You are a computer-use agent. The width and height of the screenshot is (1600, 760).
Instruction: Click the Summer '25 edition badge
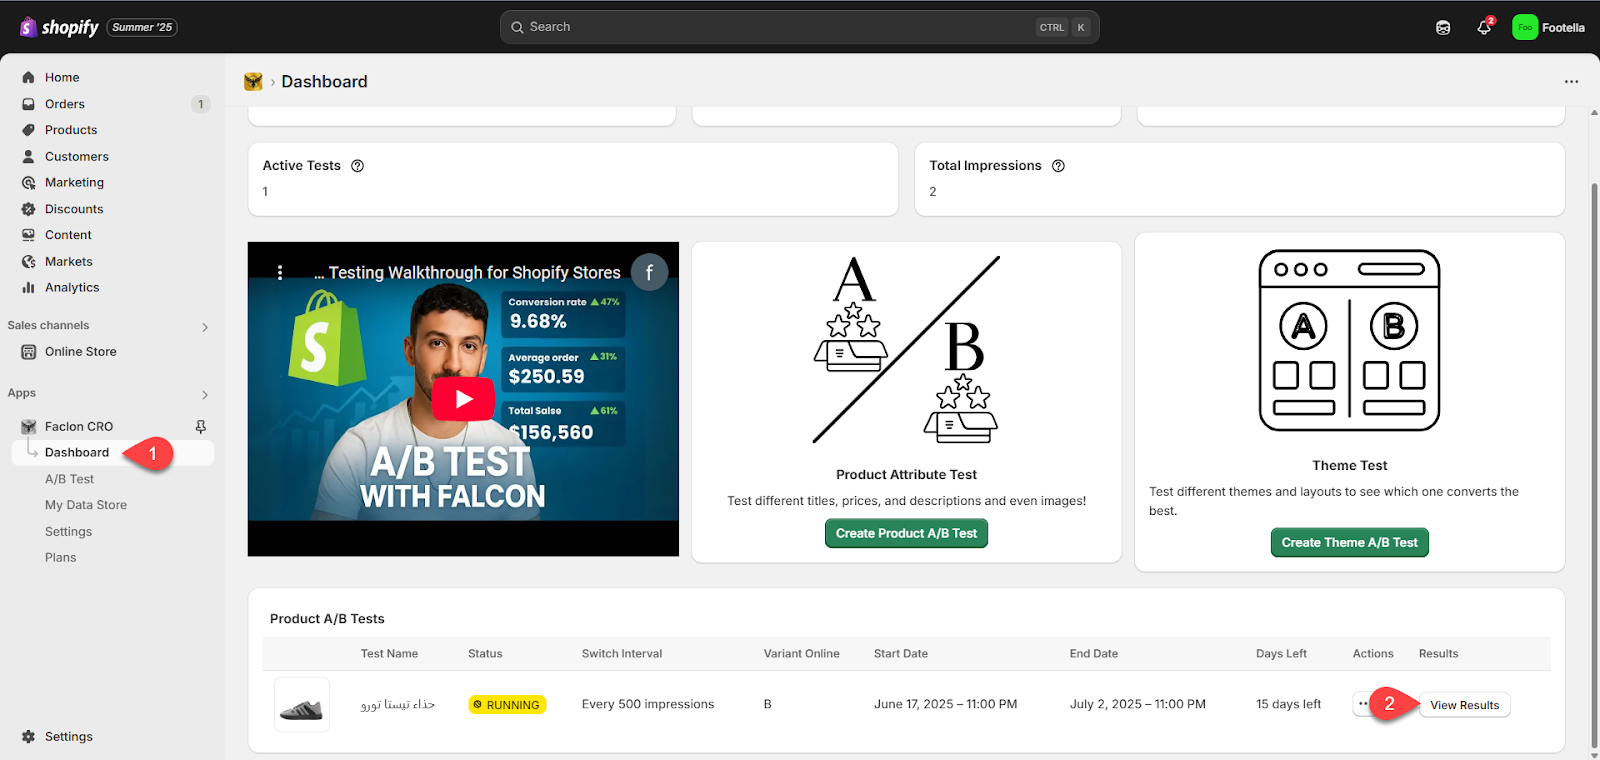142,27
